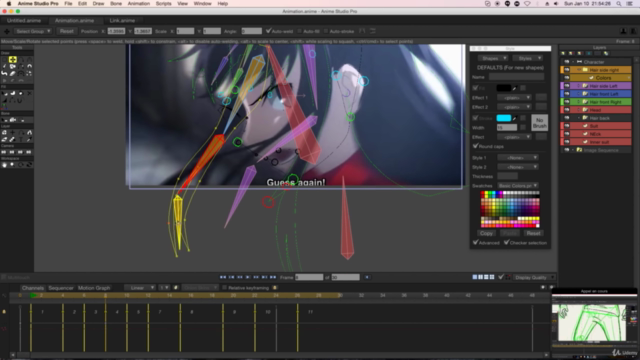The image size is (640, 360).
Task: Toggle the Auto-weld checkbox
Action: click(x=268, y=31)
